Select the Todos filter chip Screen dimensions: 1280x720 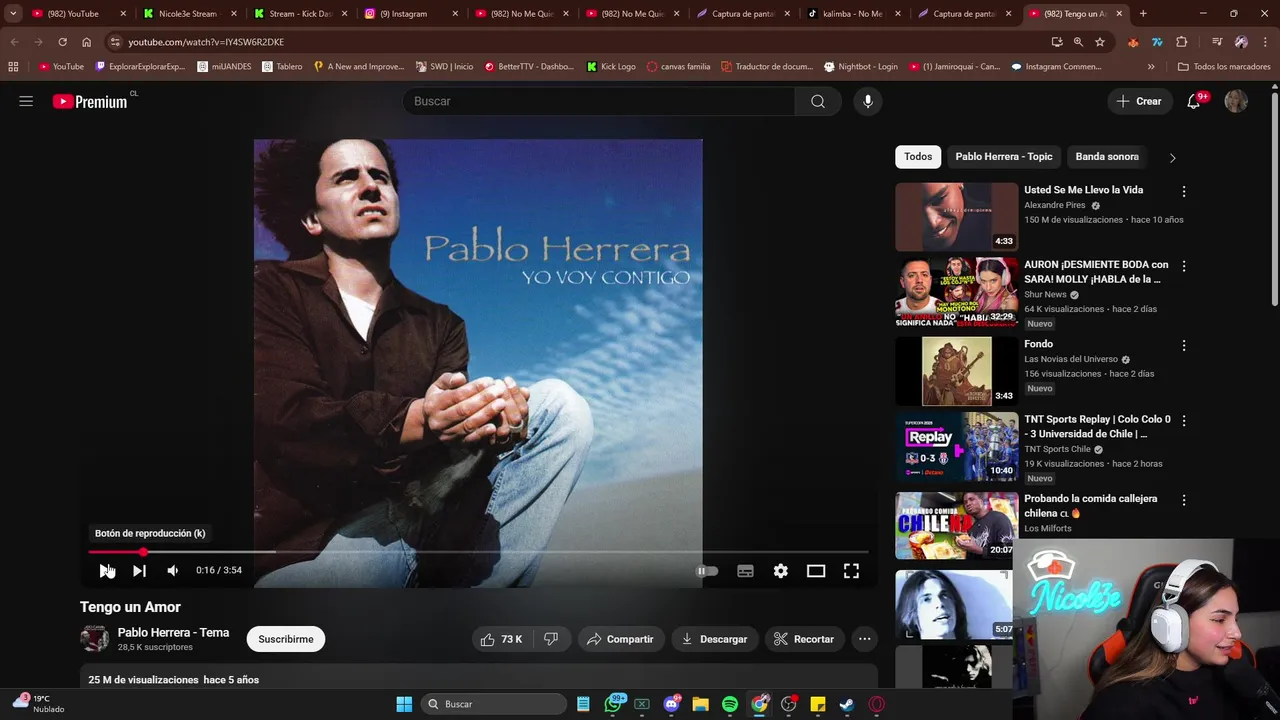click(918, 157)
